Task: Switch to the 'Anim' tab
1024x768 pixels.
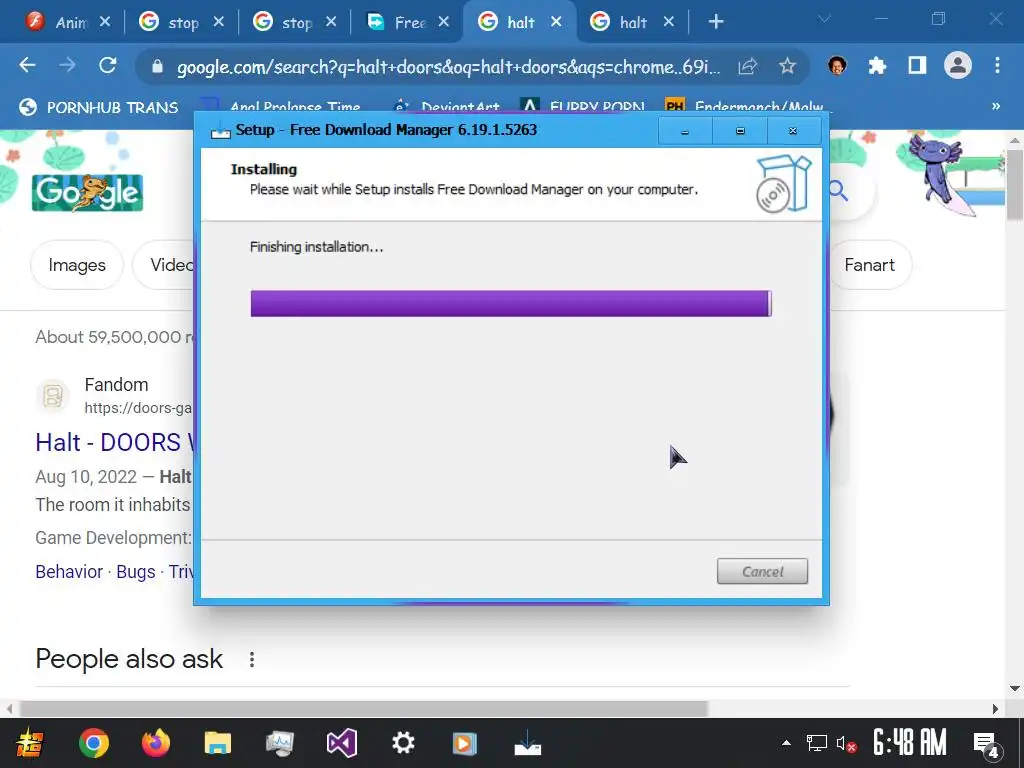Action: pyautogui.click(x=57, y=22)
